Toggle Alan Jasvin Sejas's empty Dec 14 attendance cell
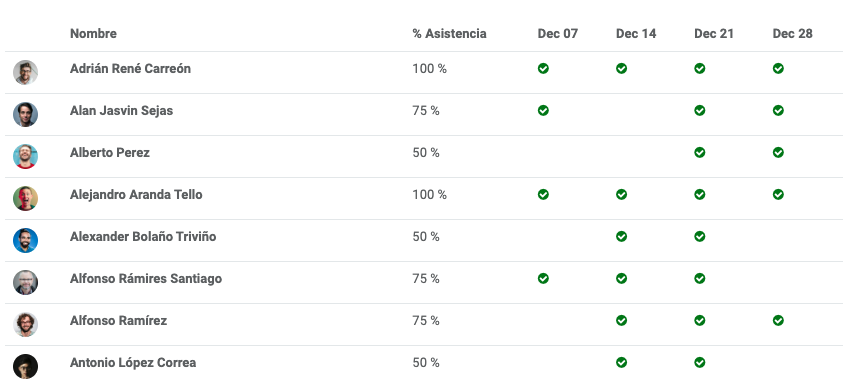Image resolution: width=856 pixels, height=380 pixels. 621,110
